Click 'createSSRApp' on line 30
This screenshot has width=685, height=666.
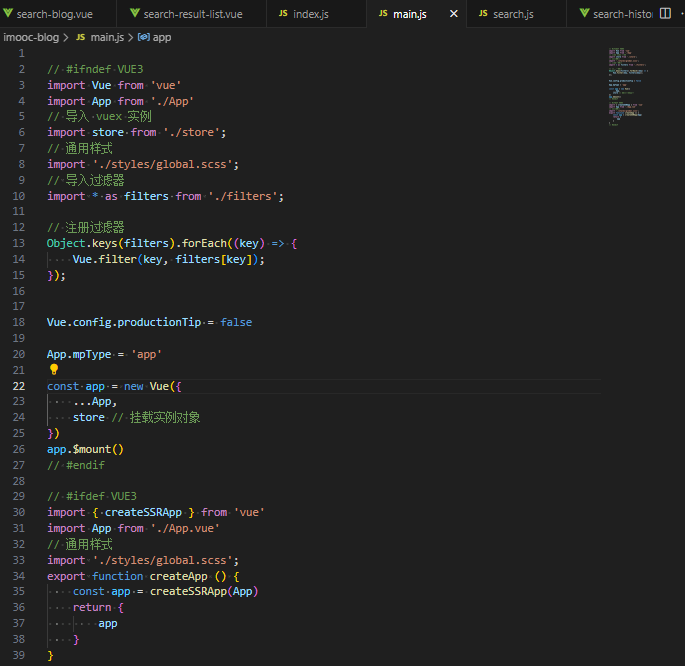pos(143,512)
